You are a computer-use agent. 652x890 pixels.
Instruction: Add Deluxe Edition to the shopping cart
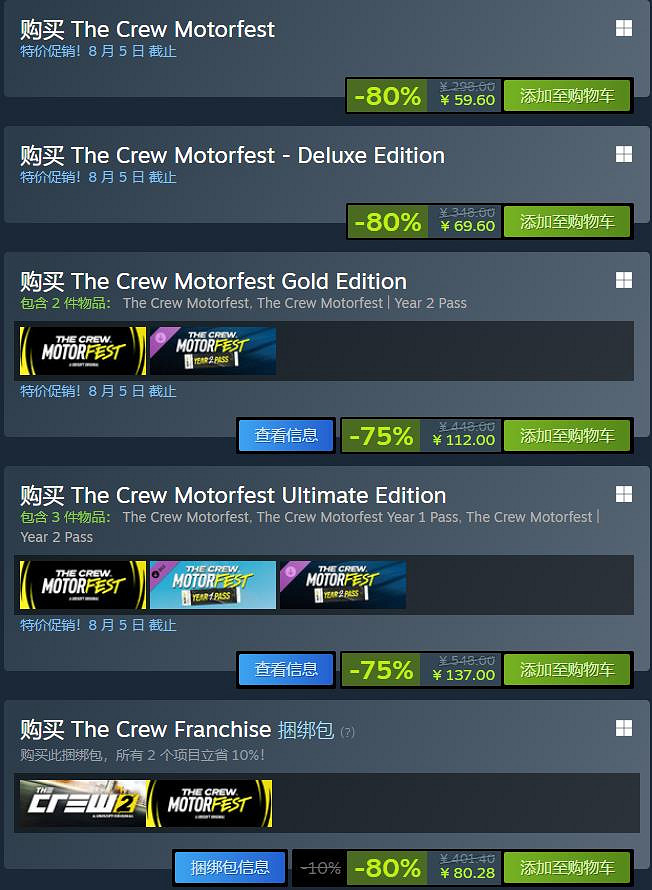567,221
